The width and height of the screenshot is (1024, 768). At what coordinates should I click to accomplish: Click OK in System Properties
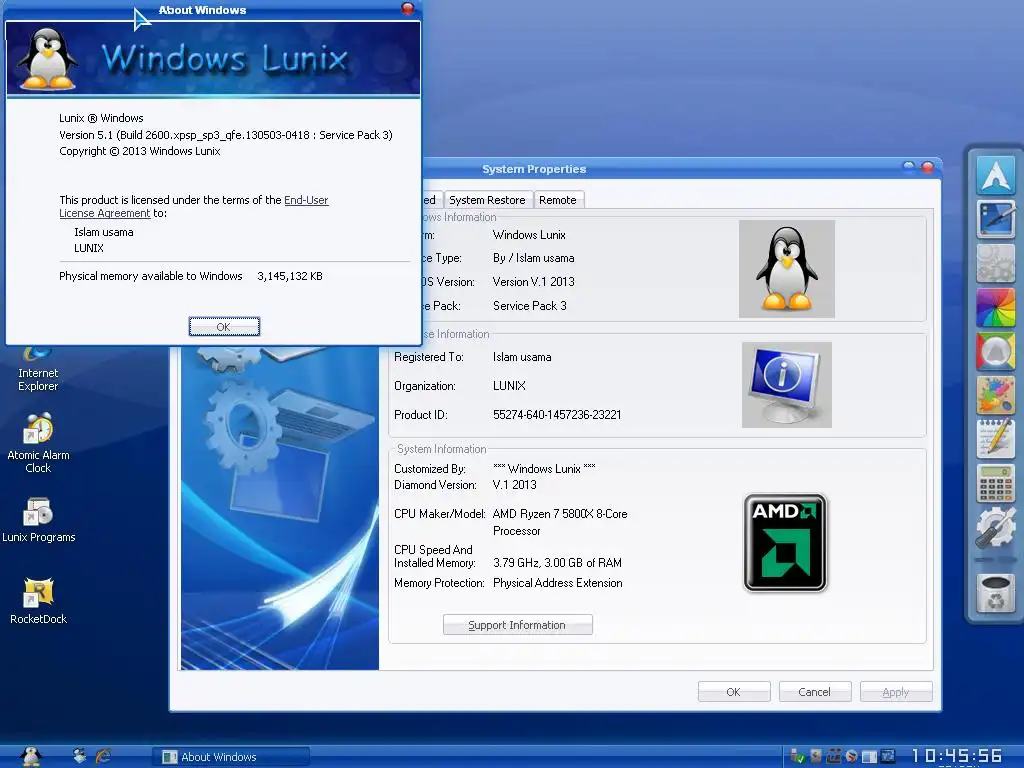coord(734,692)
